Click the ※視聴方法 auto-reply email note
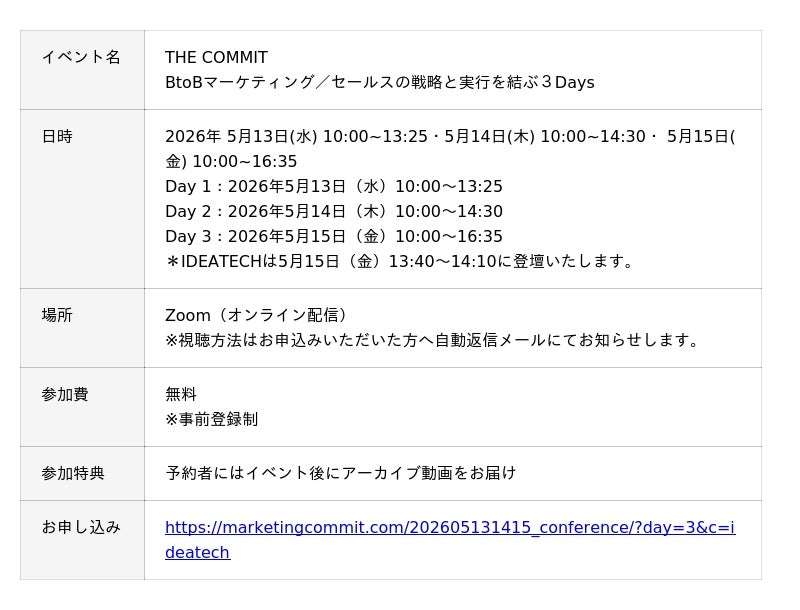Image resolution: width=800 pixels, height=610 pixels. point(435,341)
